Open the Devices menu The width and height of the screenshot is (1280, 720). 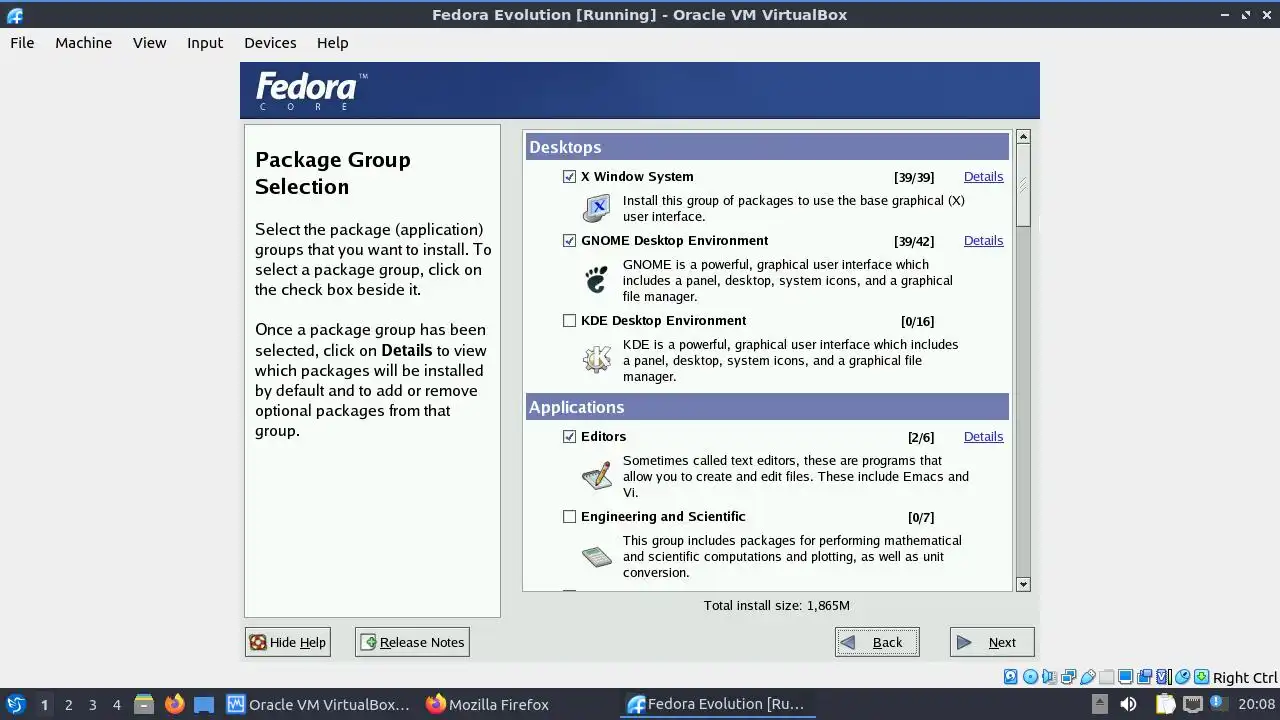[x=270, y=43]
